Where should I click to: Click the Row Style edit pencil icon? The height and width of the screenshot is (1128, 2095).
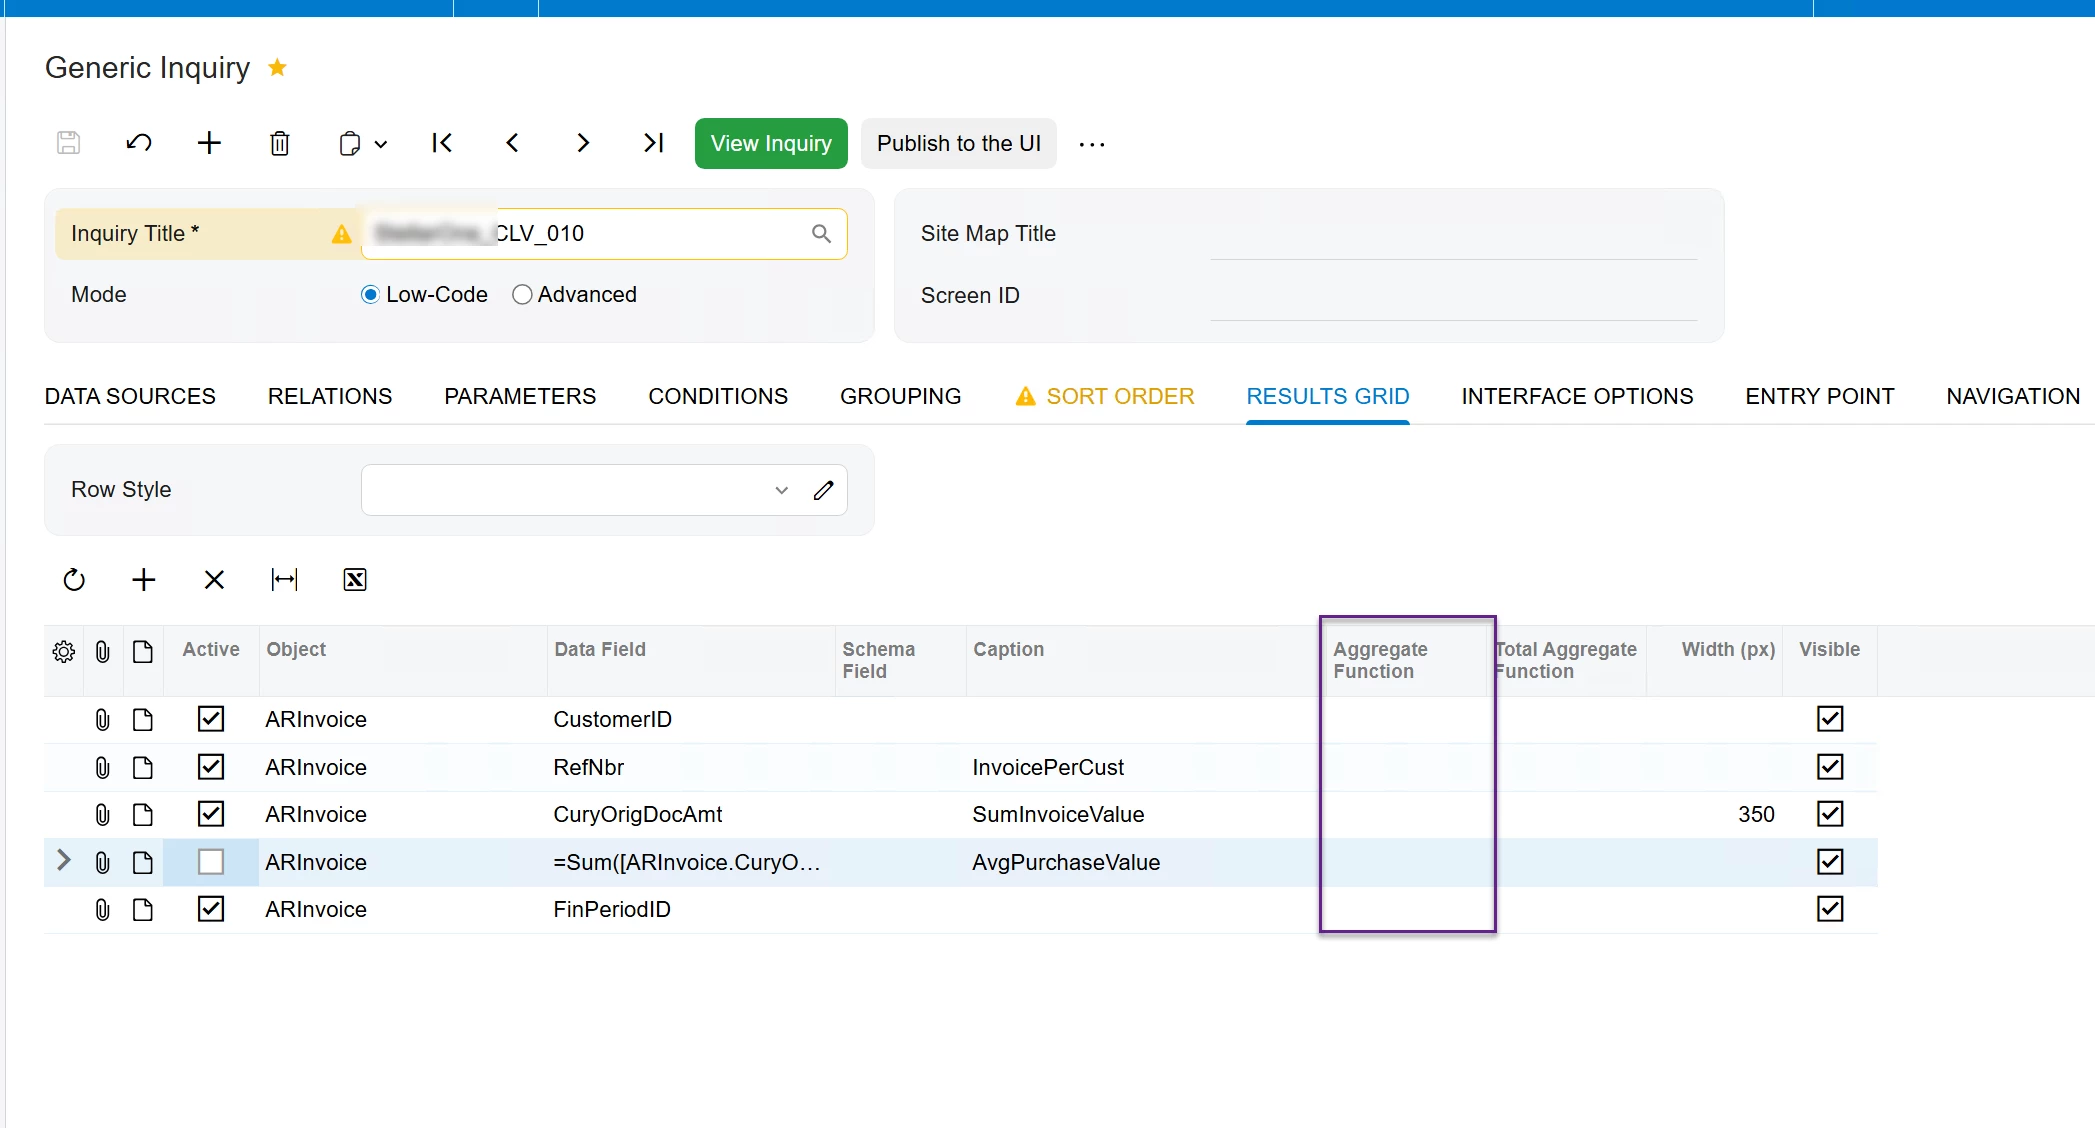click(823, 490)
